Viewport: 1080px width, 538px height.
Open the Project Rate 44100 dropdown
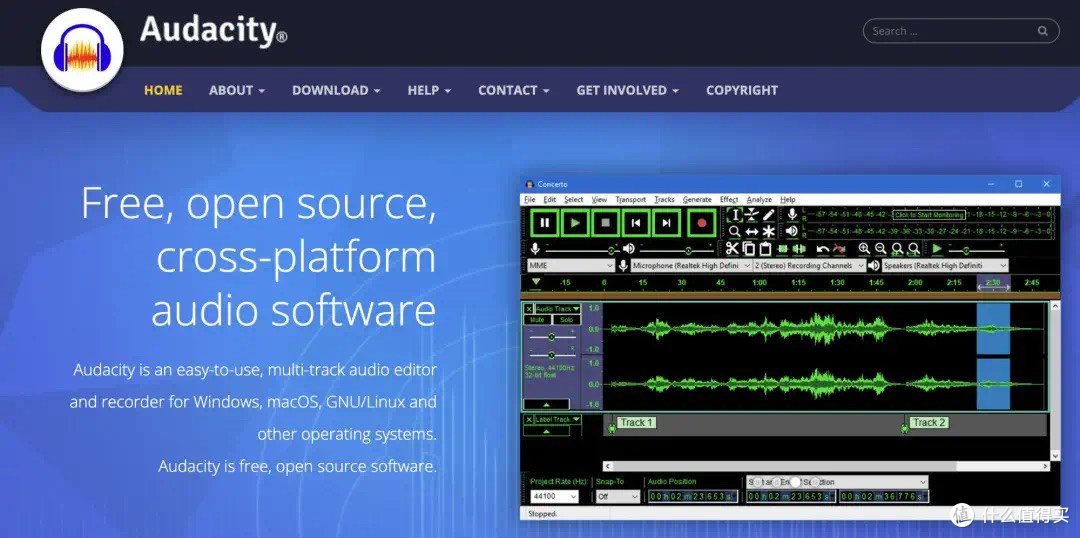[554, 496]
